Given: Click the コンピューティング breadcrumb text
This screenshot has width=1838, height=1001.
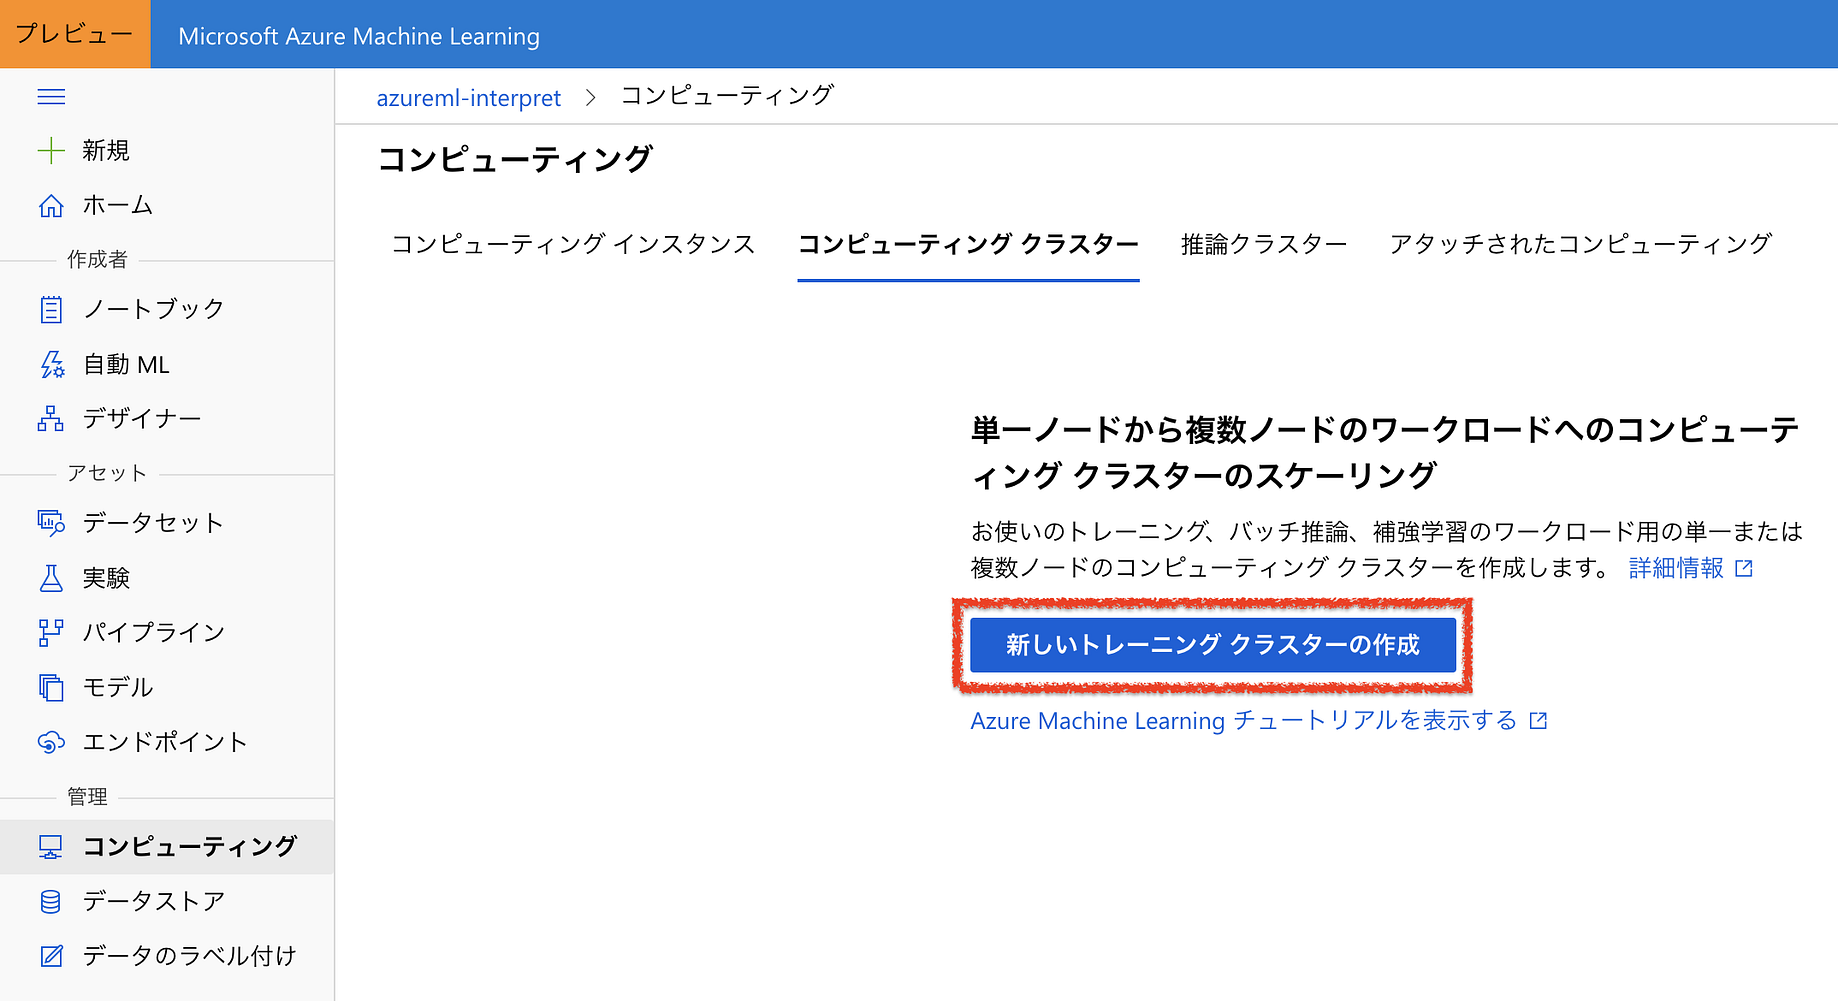Looking at the screenshot, I should click(x=727, y=96).
